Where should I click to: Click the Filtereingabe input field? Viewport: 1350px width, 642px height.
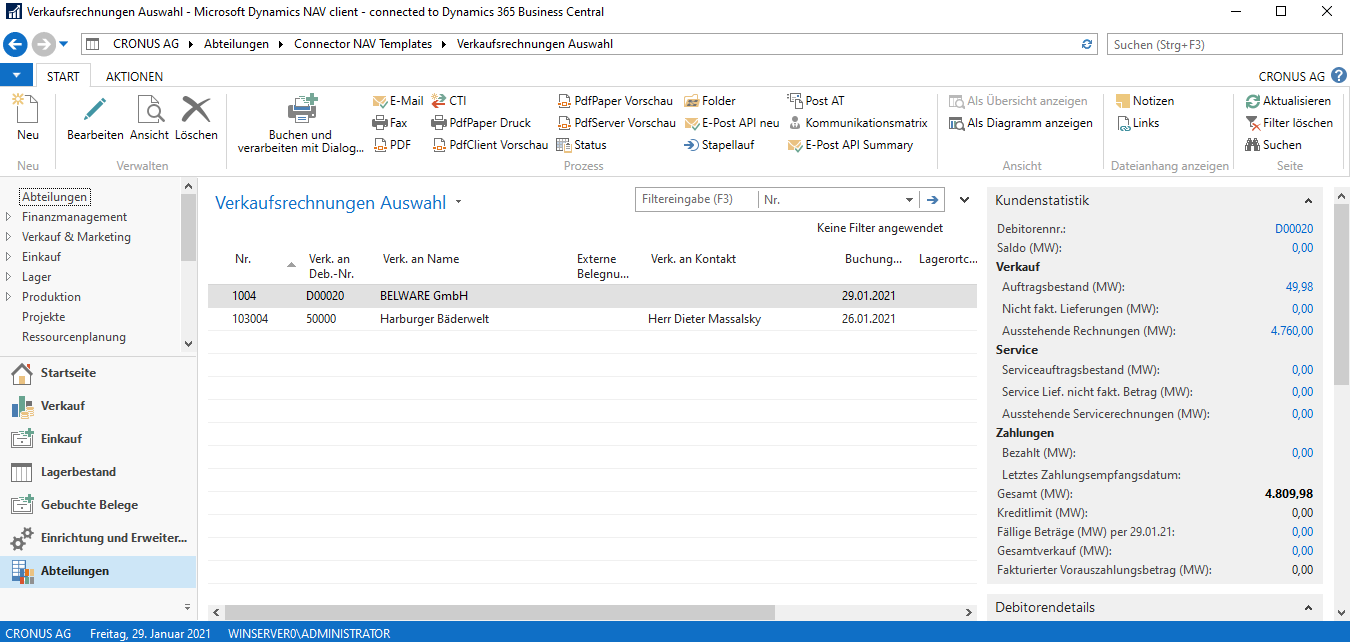697,200
